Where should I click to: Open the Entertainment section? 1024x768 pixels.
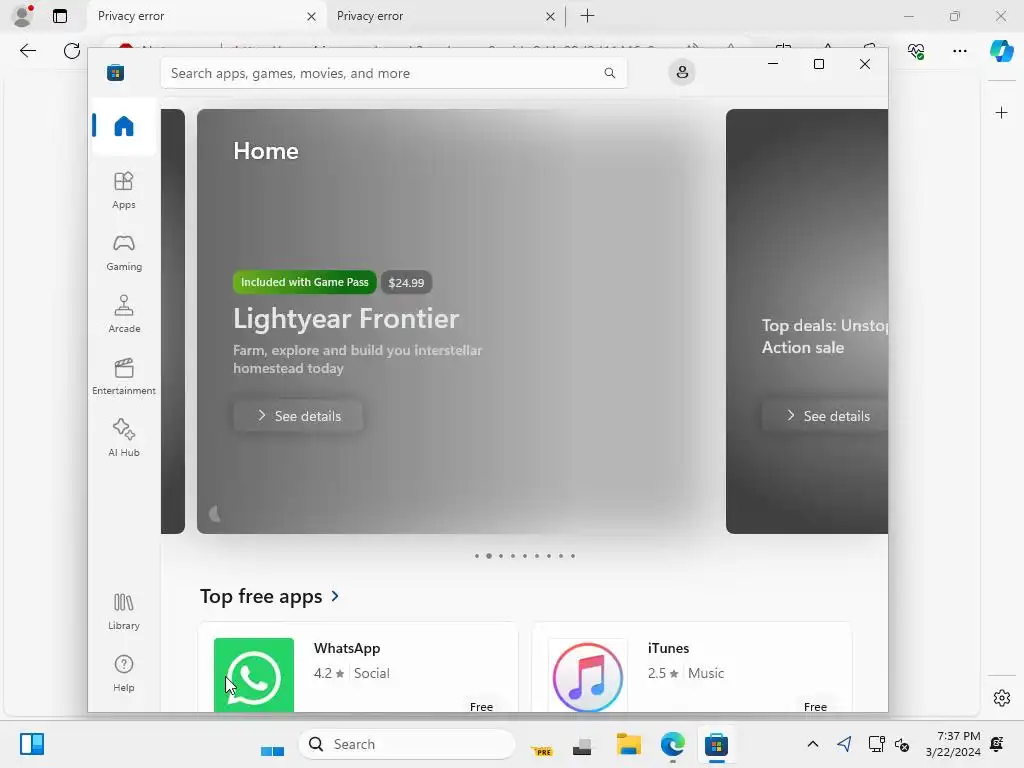[123, 376]
